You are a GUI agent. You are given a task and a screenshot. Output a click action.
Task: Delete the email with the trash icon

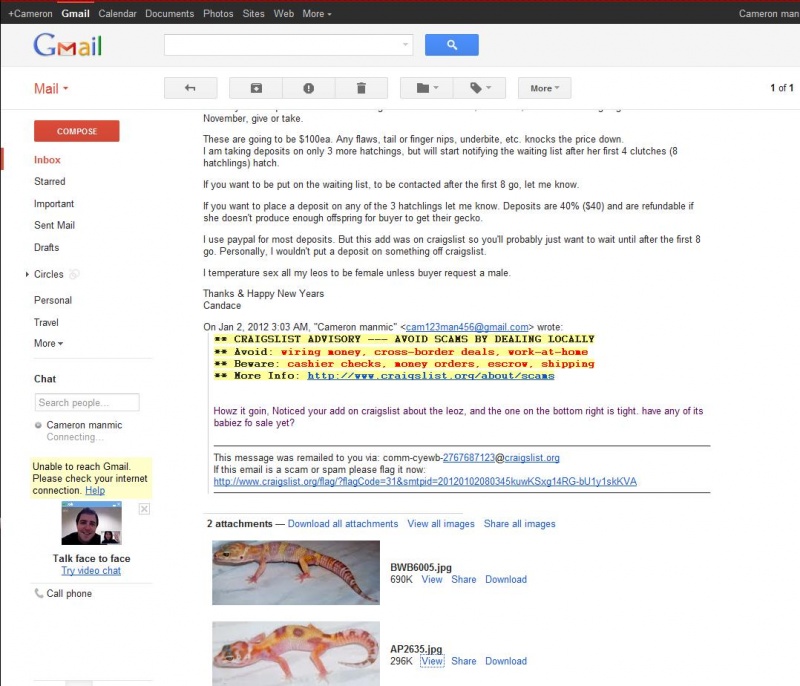pos(361,88)
